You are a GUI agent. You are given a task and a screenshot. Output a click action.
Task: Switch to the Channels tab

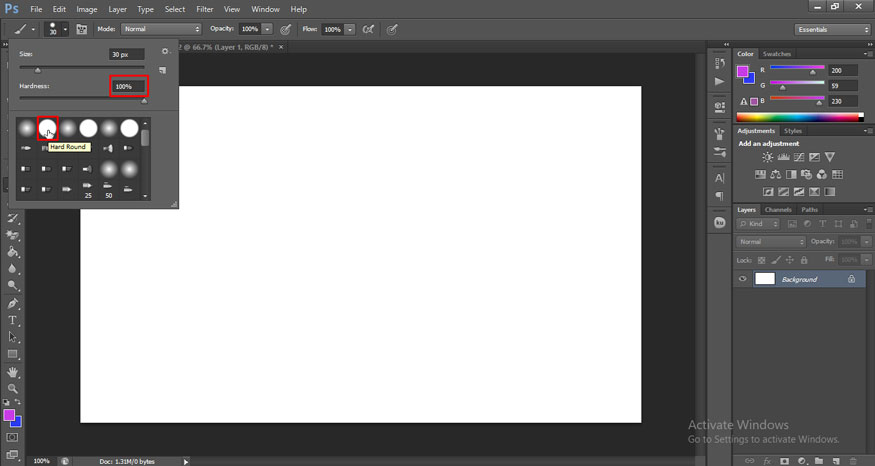coord(778,209)
